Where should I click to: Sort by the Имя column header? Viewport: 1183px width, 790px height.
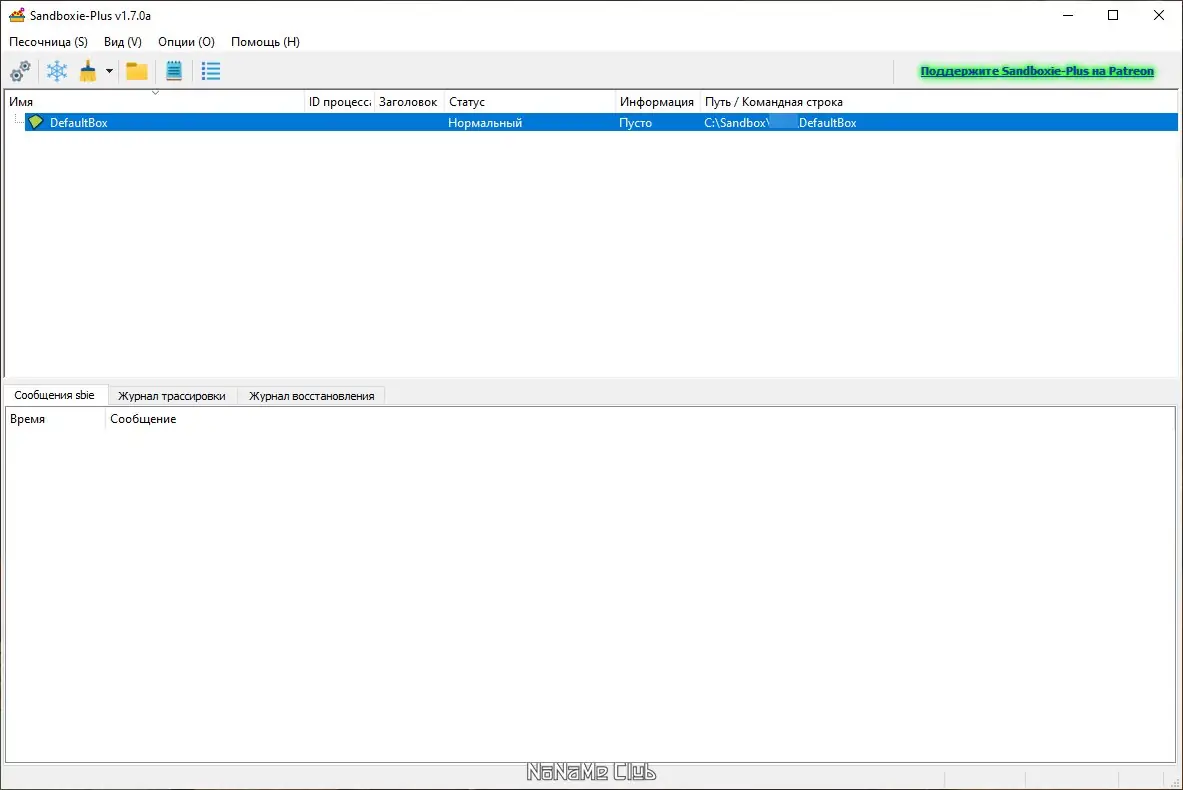click(x=155, y=101)
